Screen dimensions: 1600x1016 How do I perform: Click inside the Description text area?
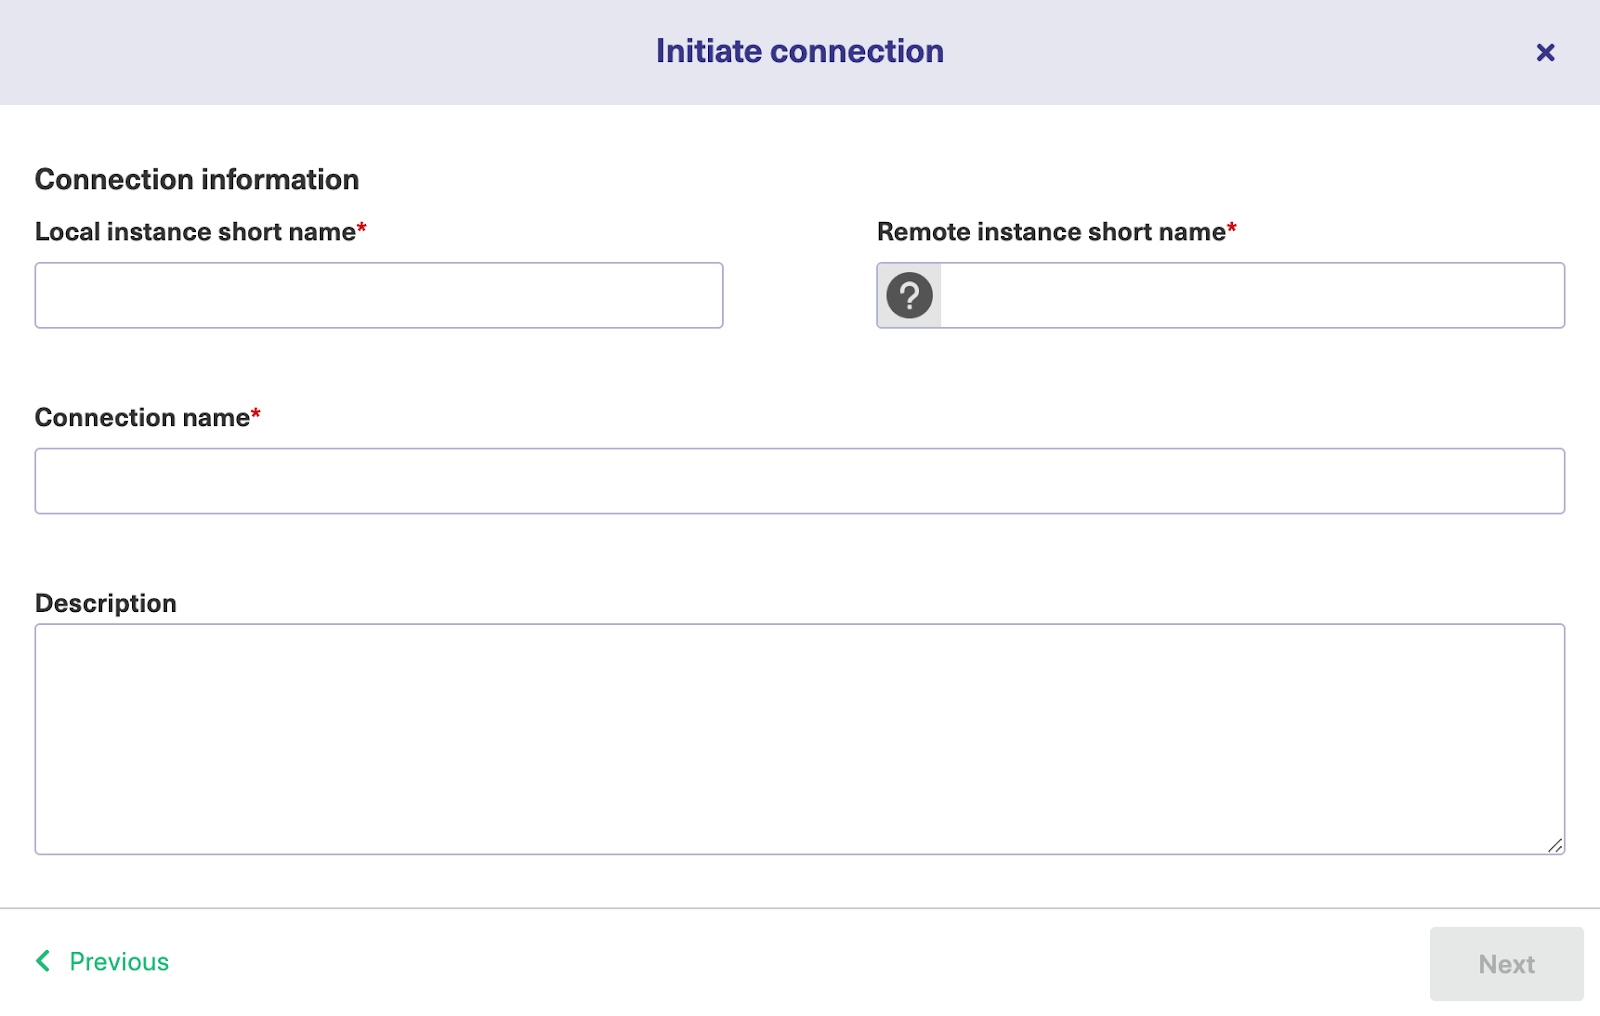799,738
